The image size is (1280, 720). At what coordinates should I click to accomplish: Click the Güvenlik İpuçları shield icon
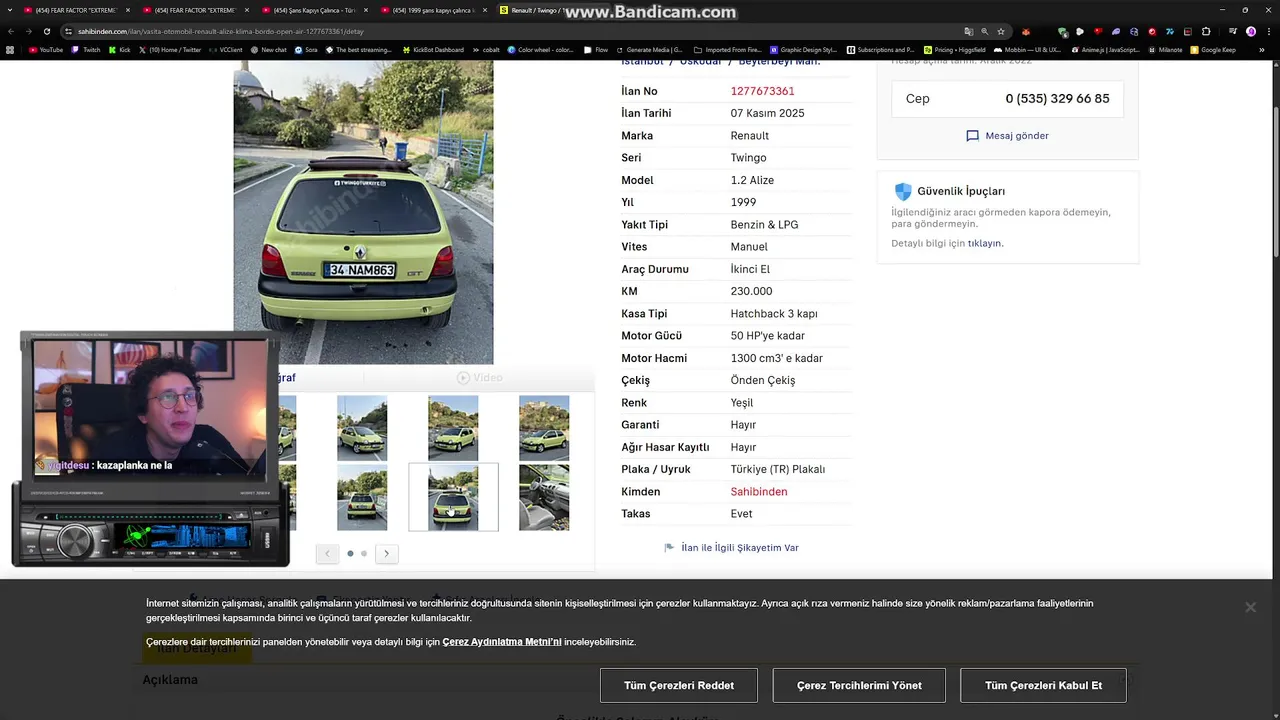pyautogui.click(x=903, y=191)
